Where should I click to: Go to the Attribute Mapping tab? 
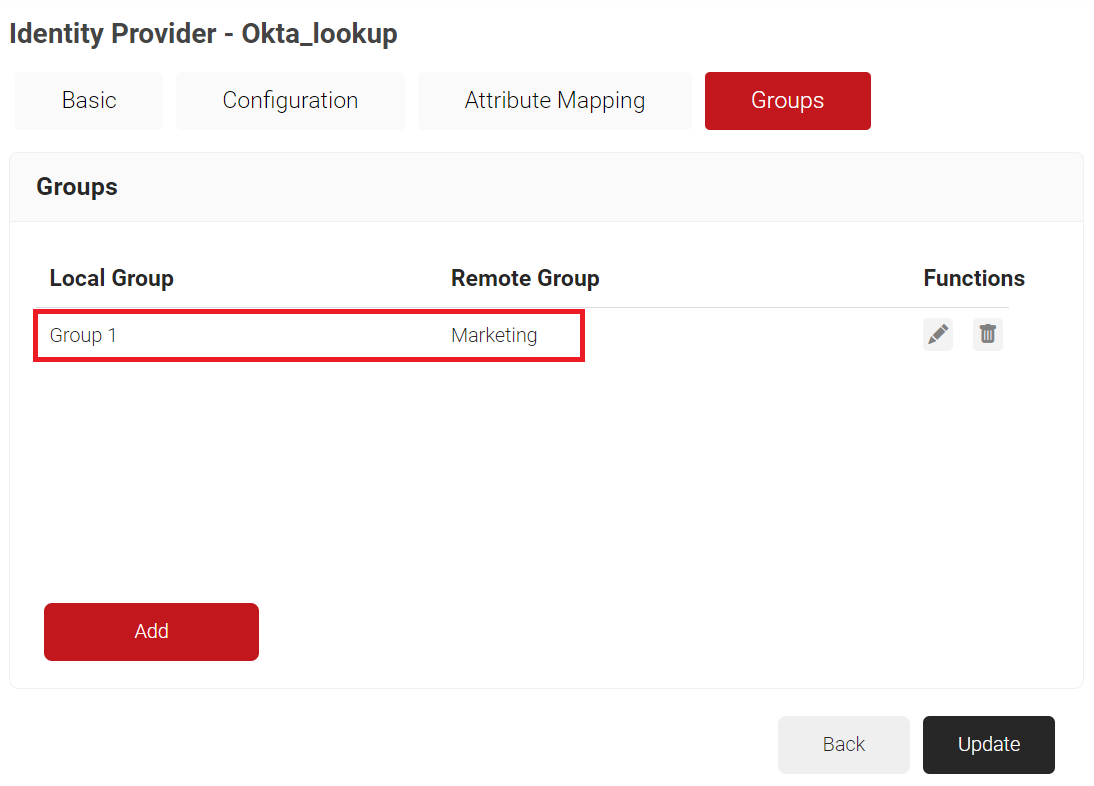[x=554, y=101]
